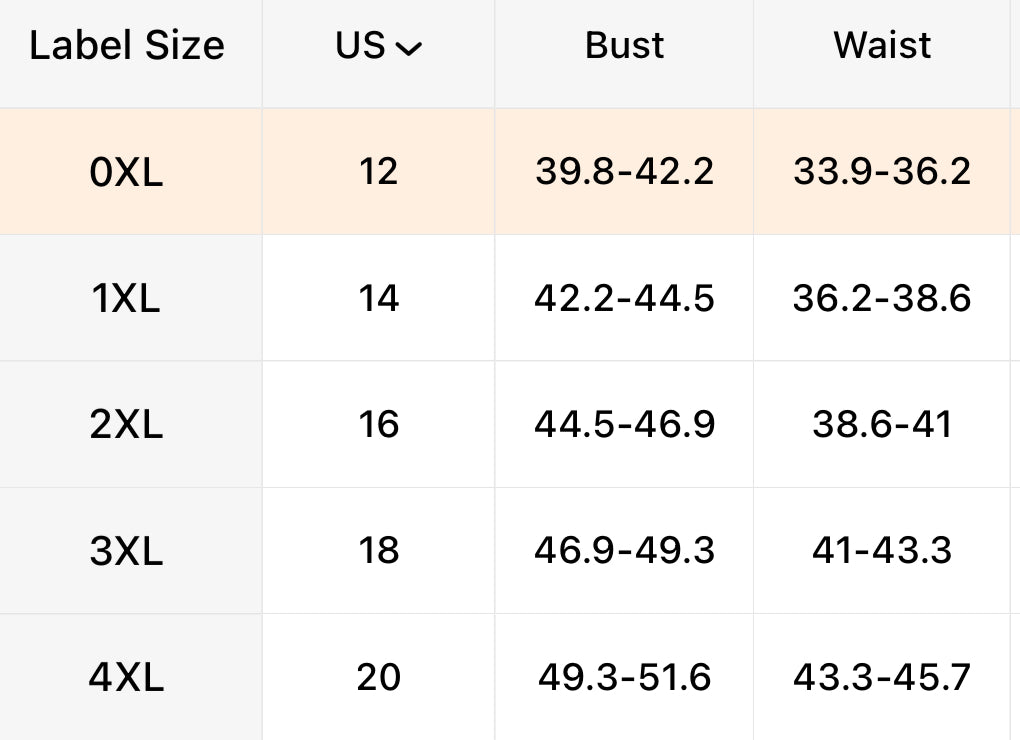Select the 2XL label size cell
This screenshot has width=1020, height=740.
click(x=126, y=425)
